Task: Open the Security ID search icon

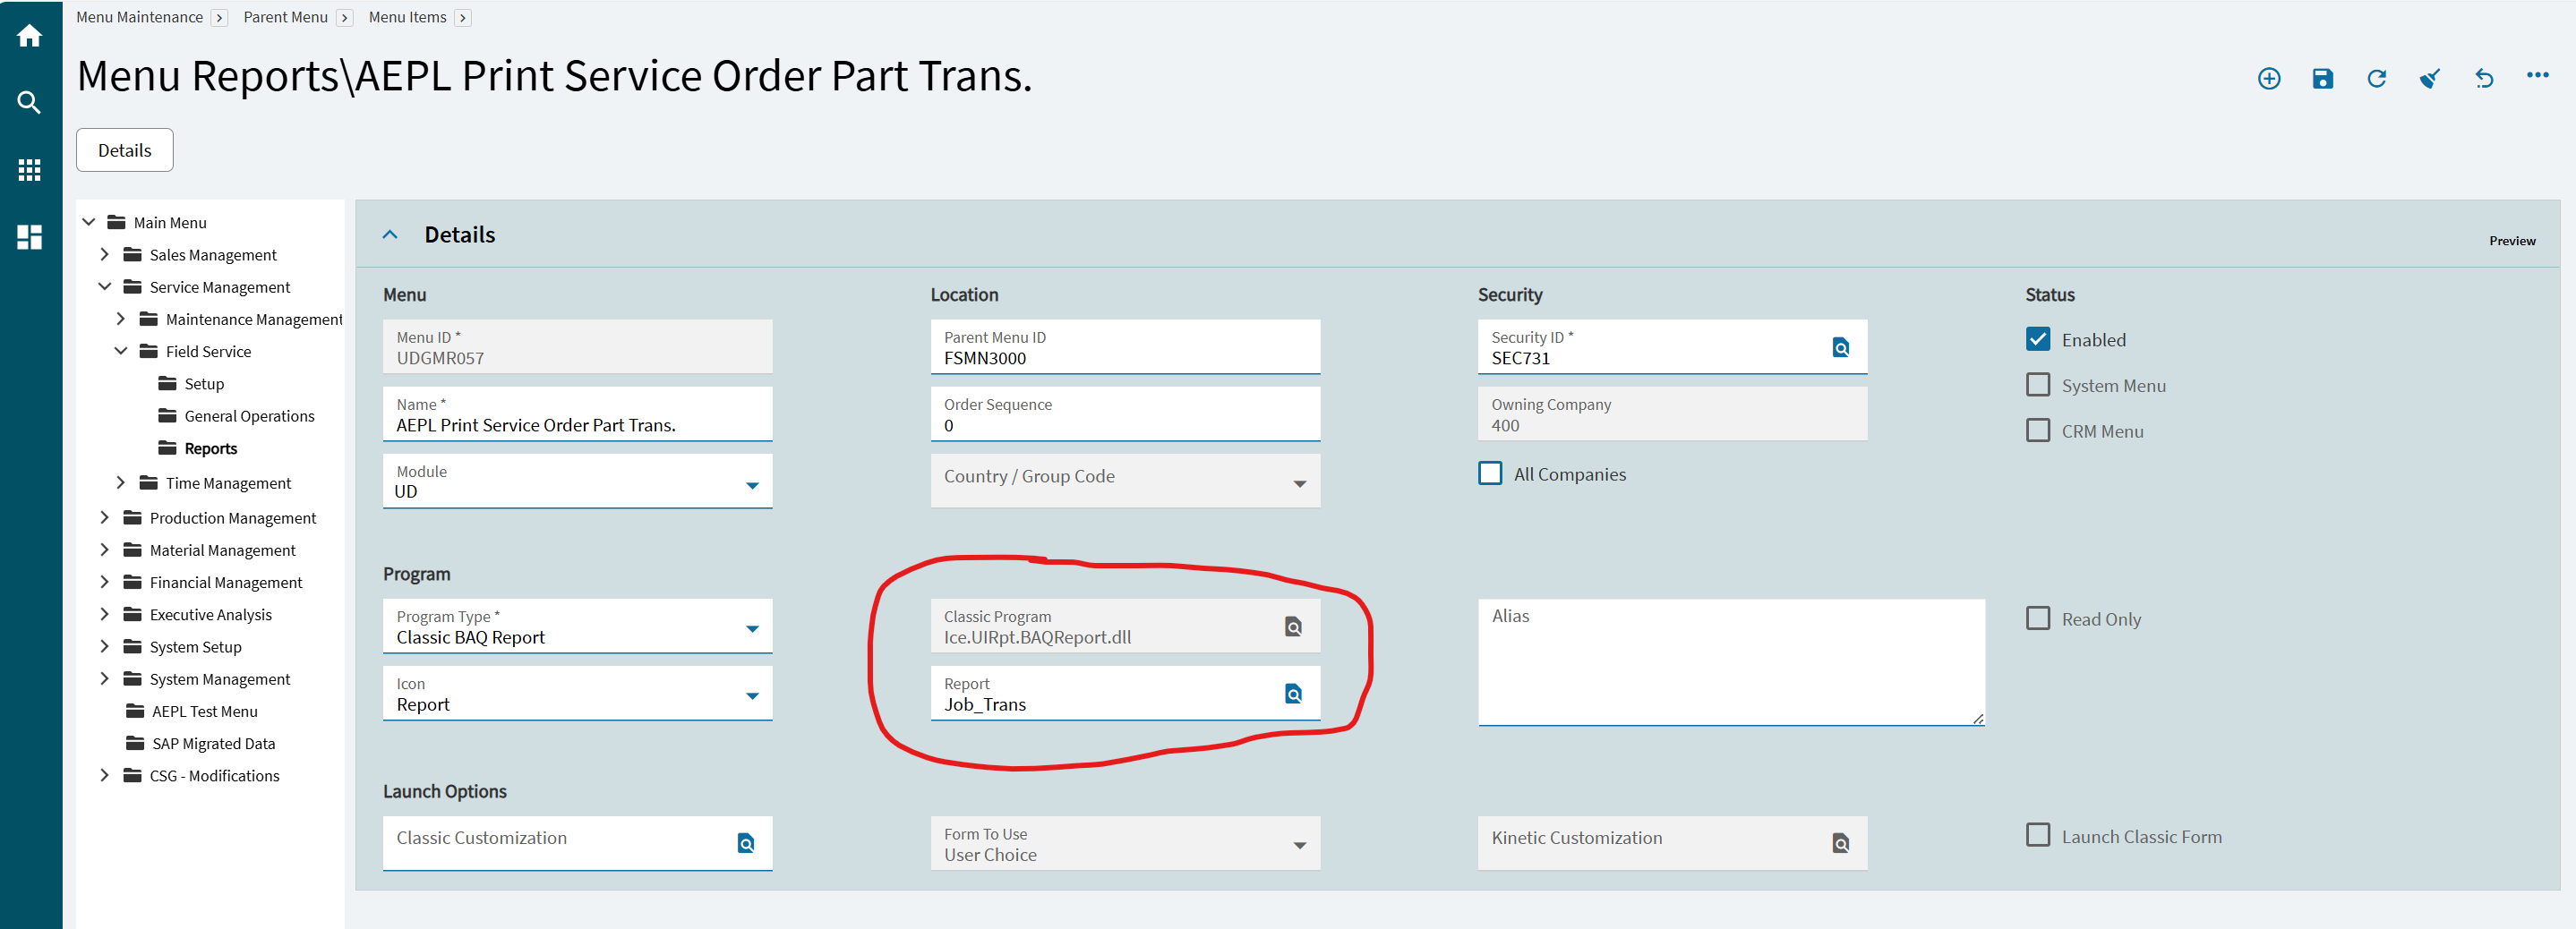Action: point(1840,347)
